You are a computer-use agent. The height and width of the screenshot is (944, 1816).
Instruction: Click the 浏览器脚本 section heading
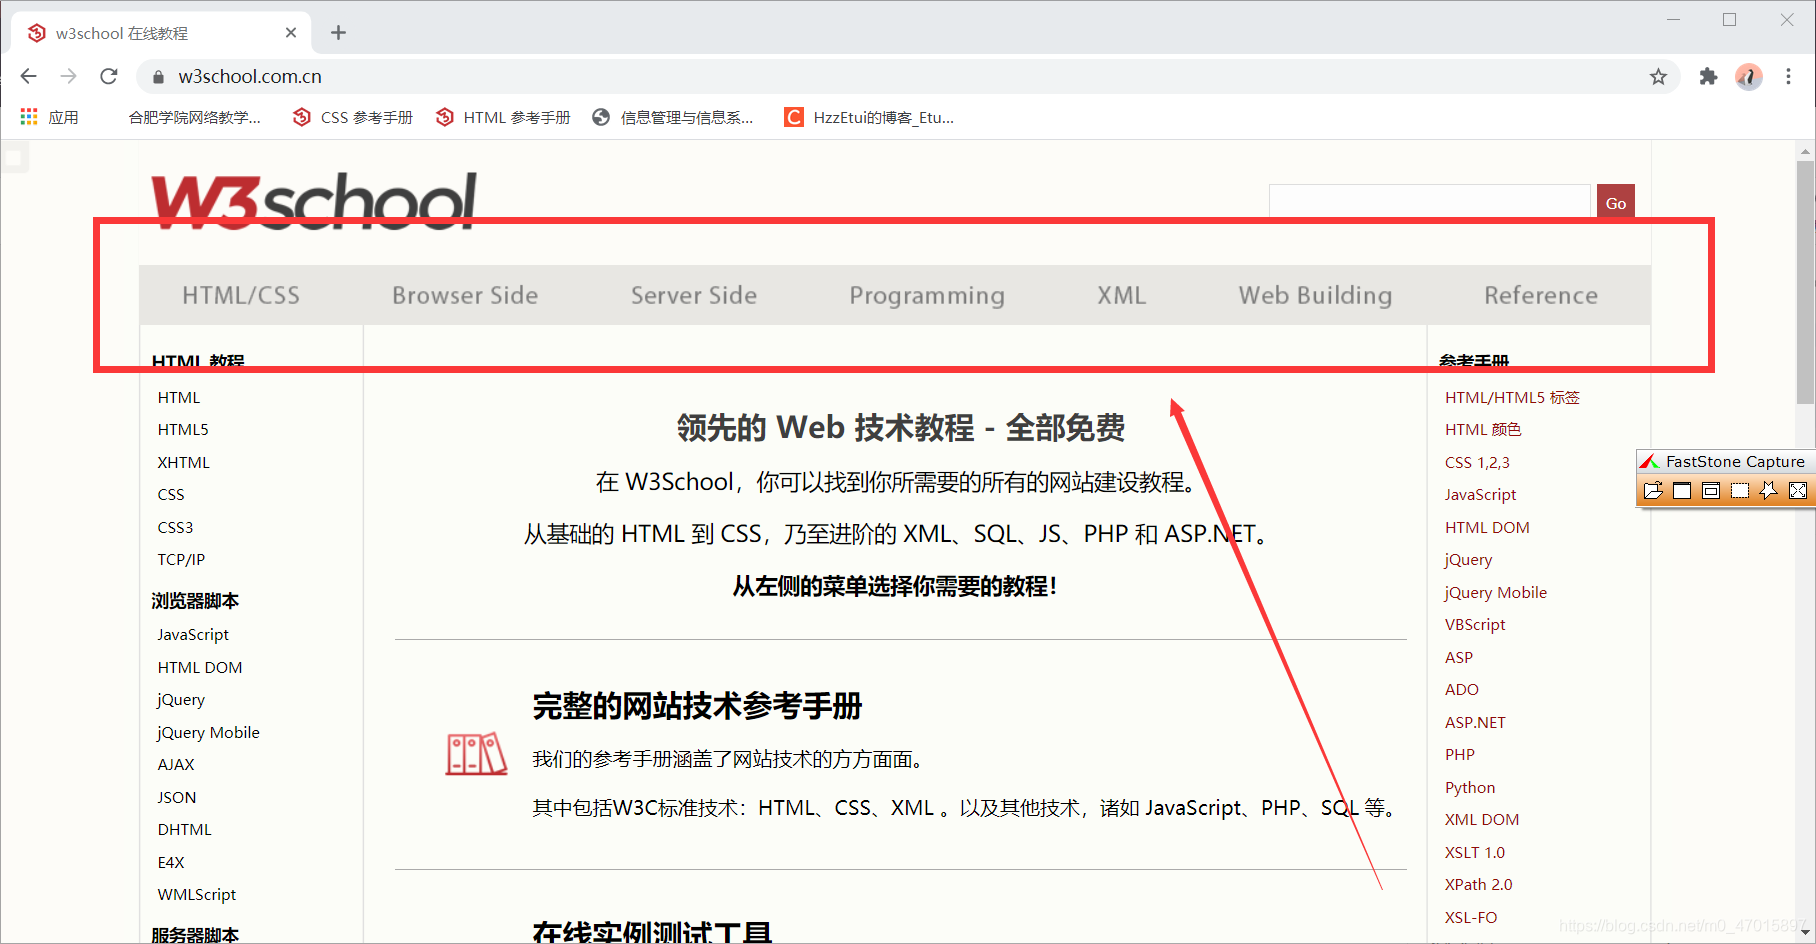pyautogui.click(x=195, y=601)
